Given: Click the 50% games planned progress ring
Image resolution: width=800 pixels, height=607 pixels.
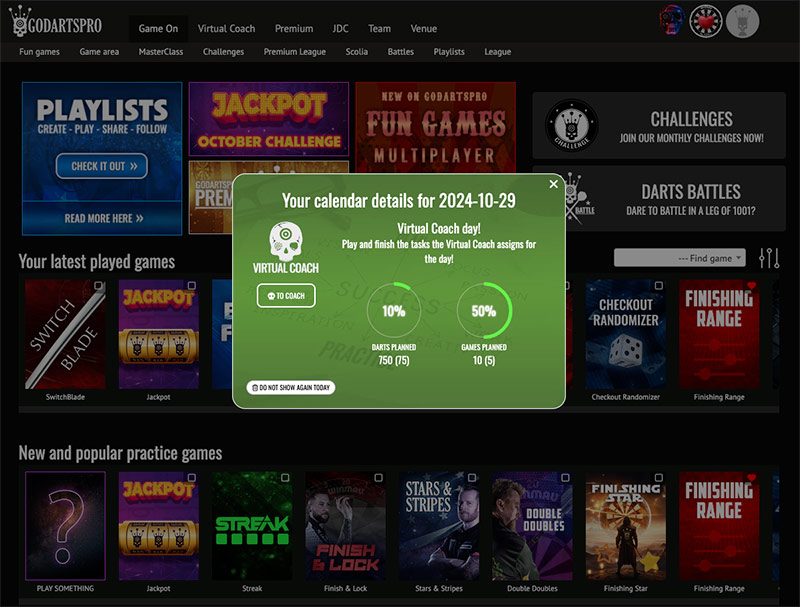Looking at the screenshot, I should pyautogui.click(x=484, y=310).
